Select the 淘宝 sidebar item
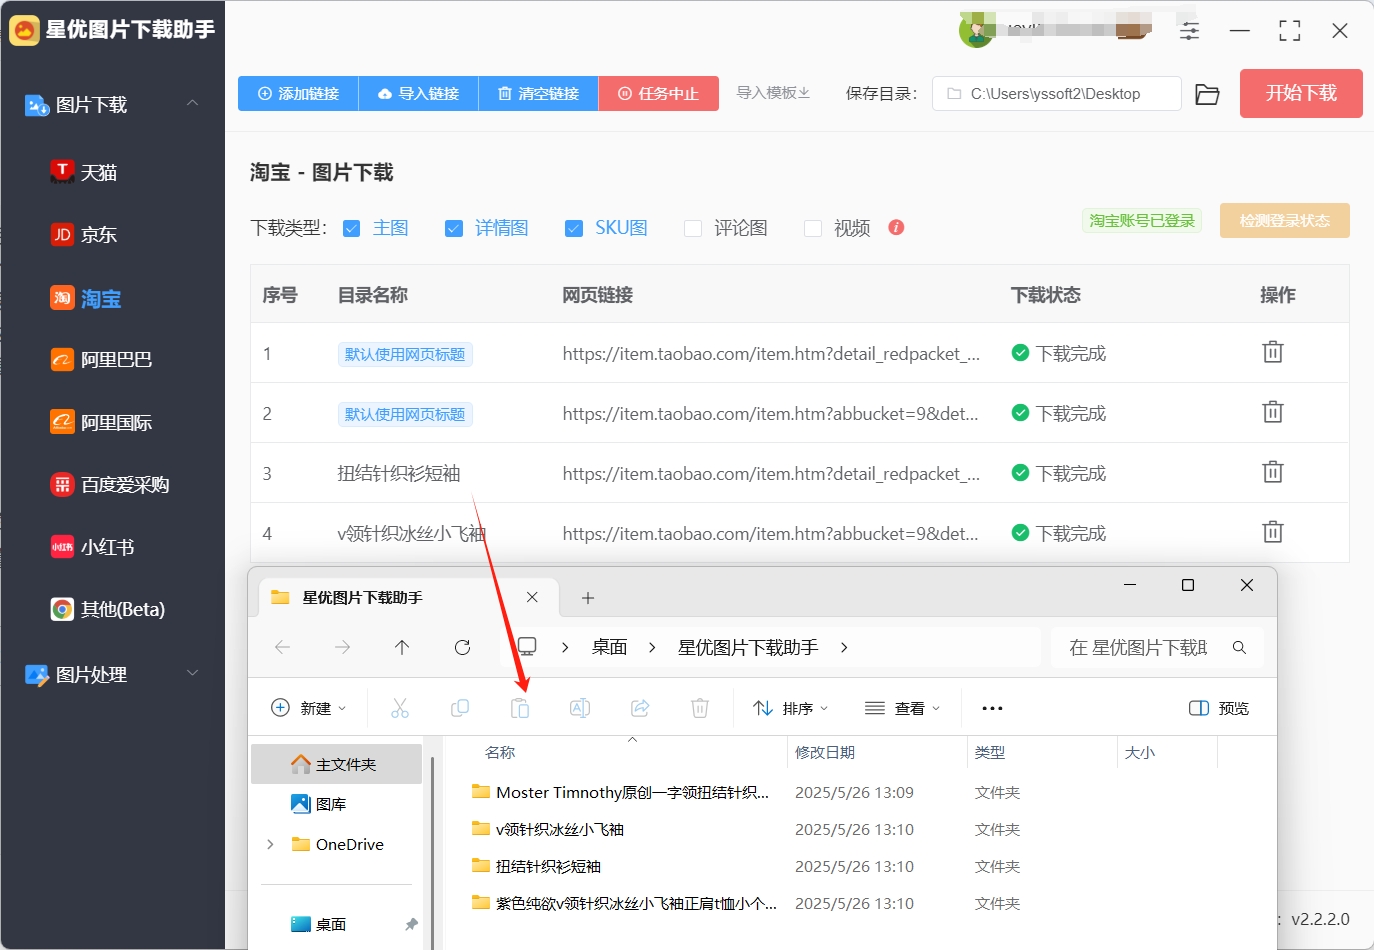The image size is (1374, 950). click(x=87, y=298)
